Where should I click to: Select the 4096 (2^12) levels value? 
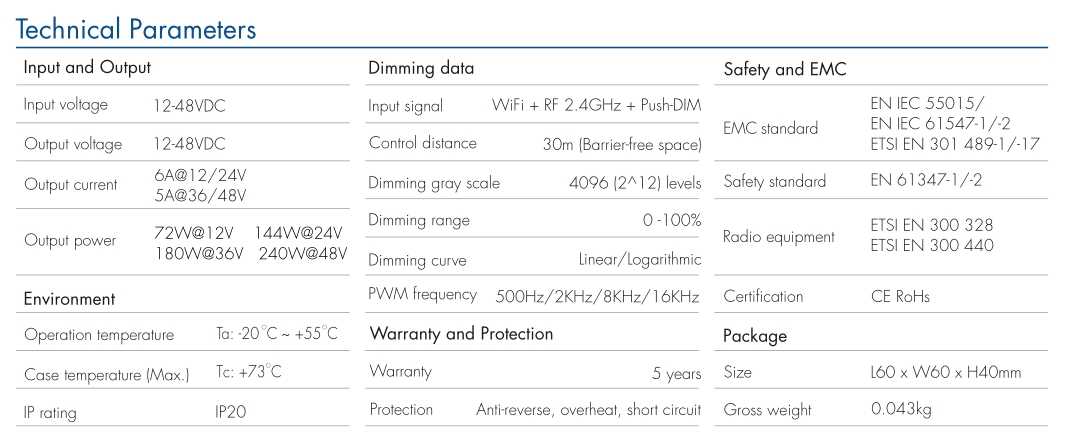635,183
